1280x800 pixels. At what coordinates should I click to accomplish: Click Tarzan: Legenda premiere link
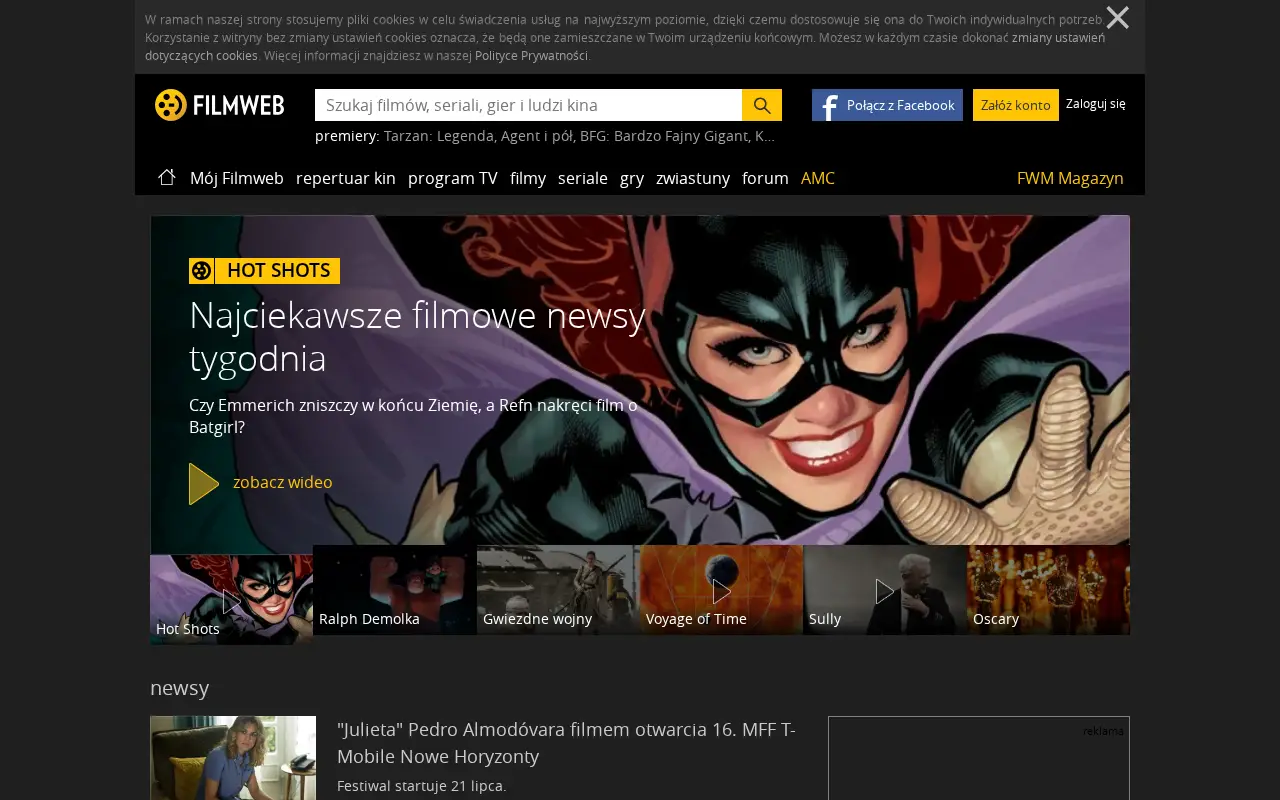[x=439, y=136]
